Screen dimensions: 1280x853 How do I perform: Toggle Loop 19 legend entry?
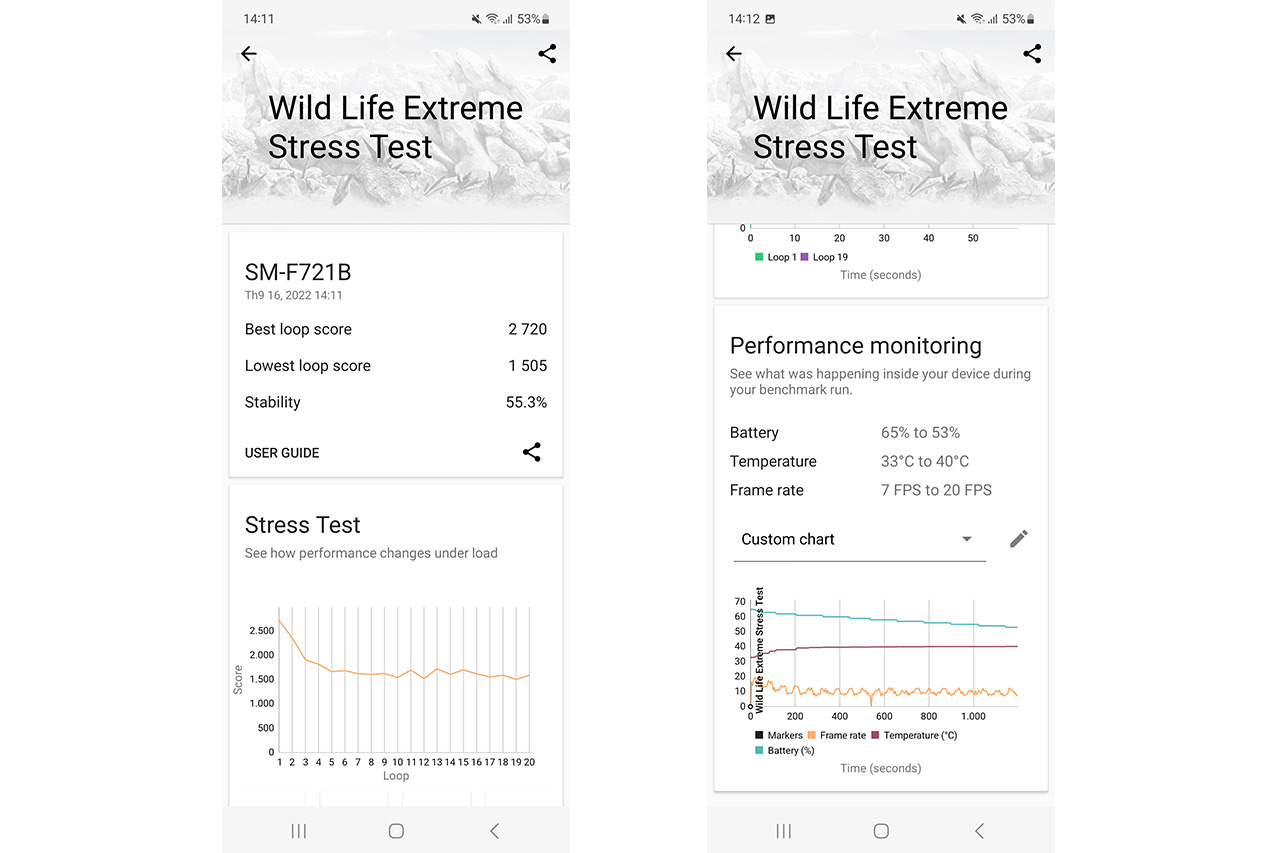tap(824, 257)
